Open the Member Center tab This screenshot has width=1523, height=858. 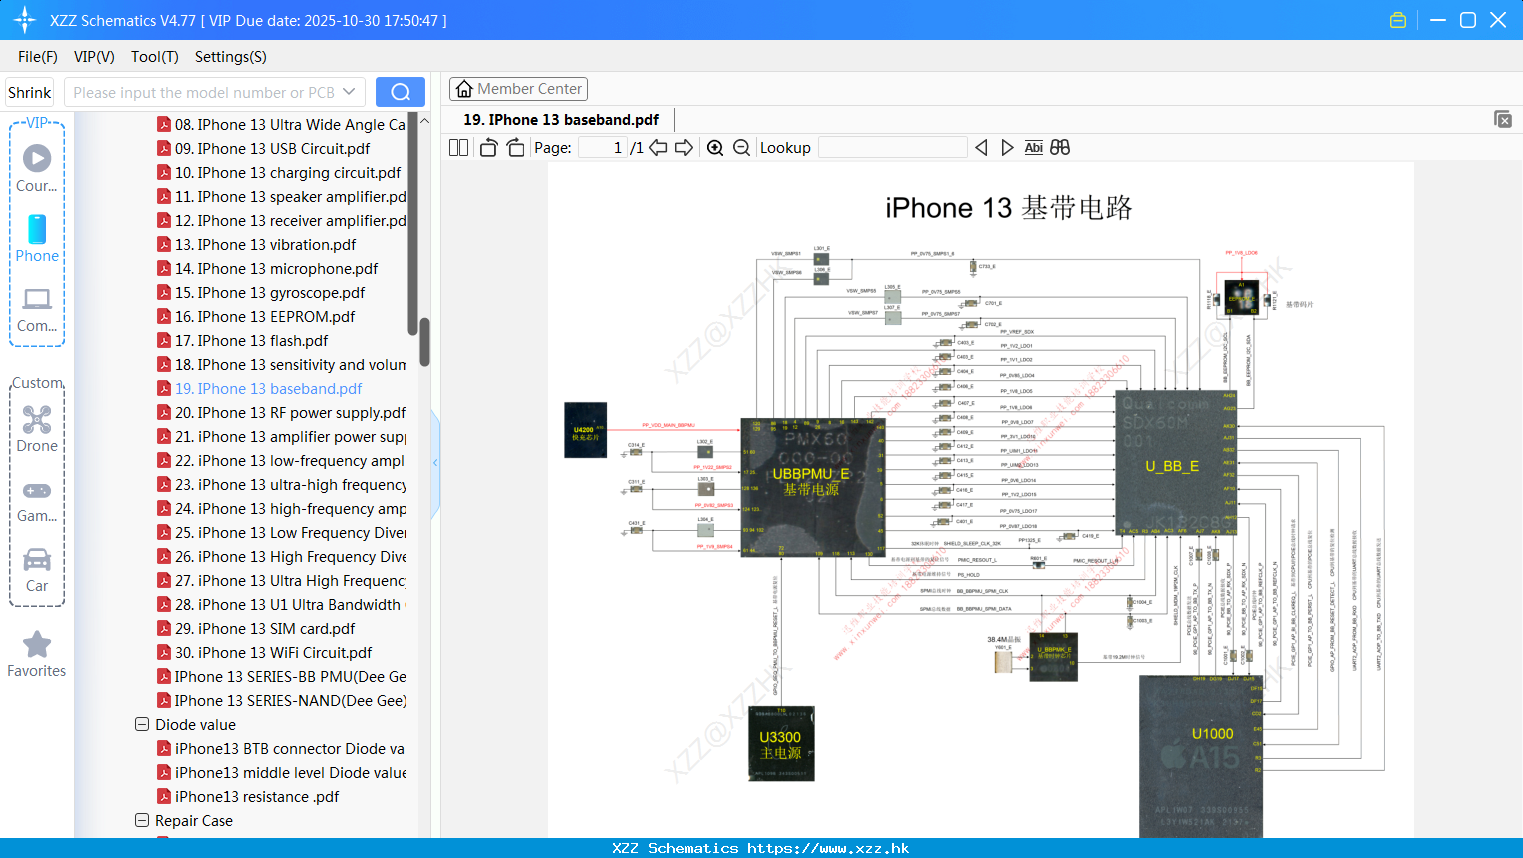click(518, 89)
